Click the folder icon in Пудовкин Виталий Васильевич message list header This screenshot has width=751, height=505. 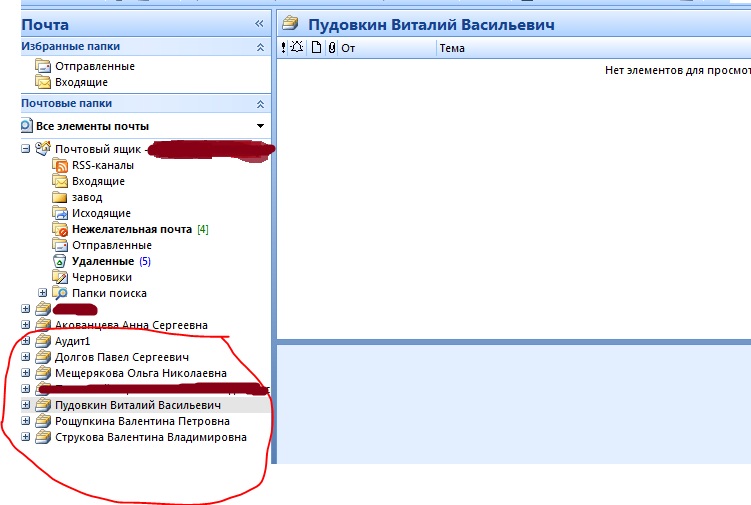coord(290,23)
